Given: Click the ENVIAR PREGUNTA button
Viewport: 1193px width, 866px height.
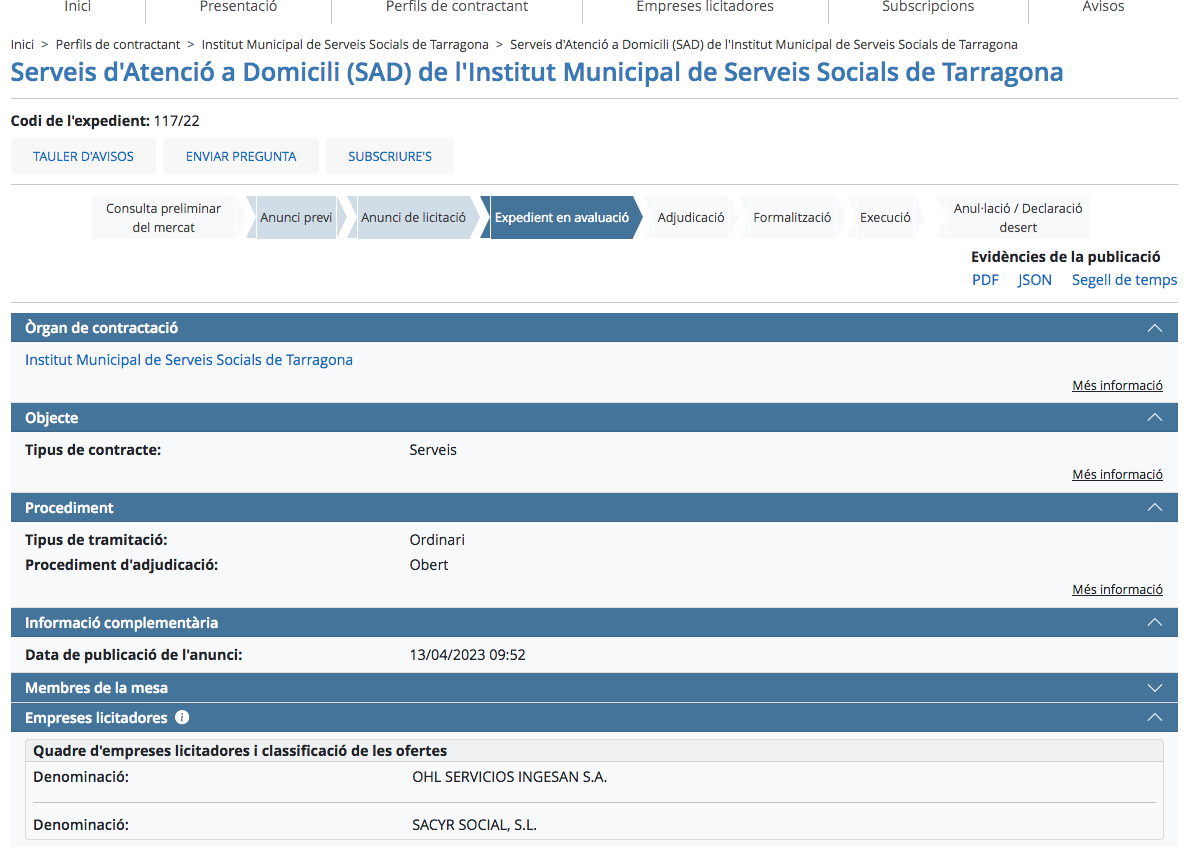Looking at the screenshot, I should pos(241,157).
